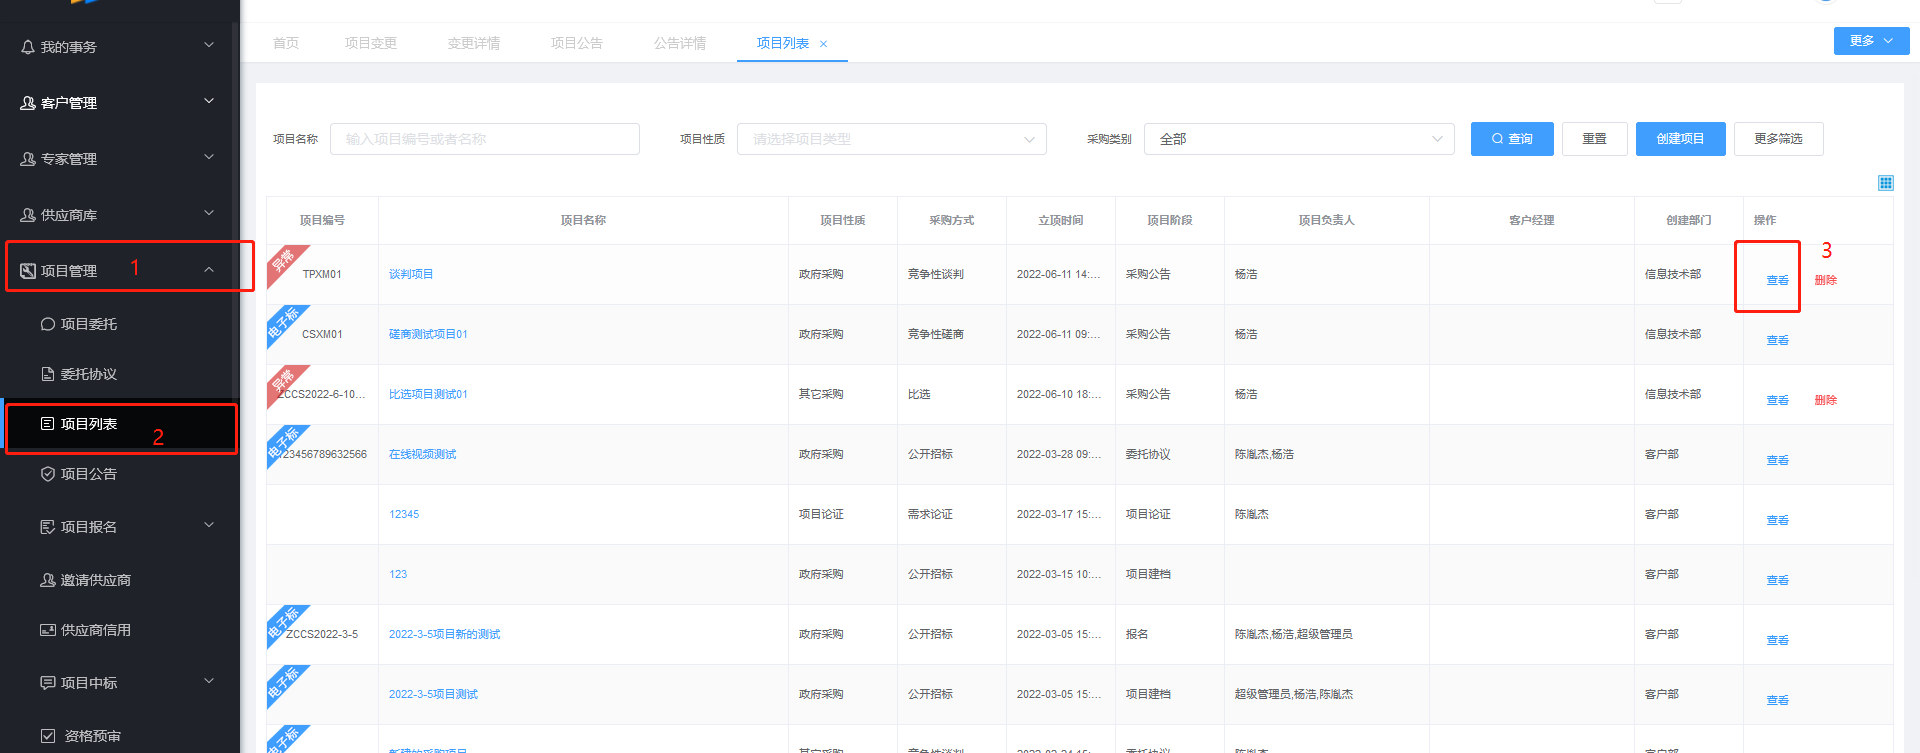This screenshot has height=753, width=1920.
Task: Open the 谈判项目 project link
Action: 411,274
